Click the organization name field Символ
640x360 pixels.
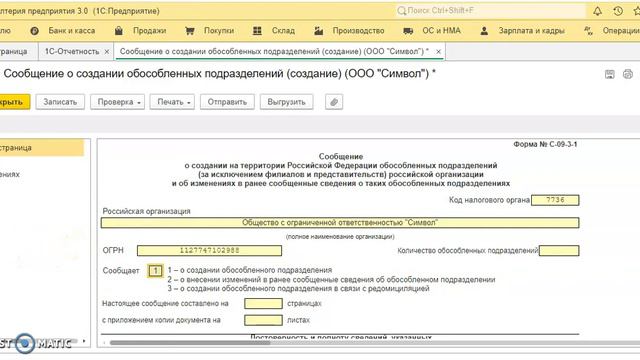pyautogui.click(x=340, y=223)
